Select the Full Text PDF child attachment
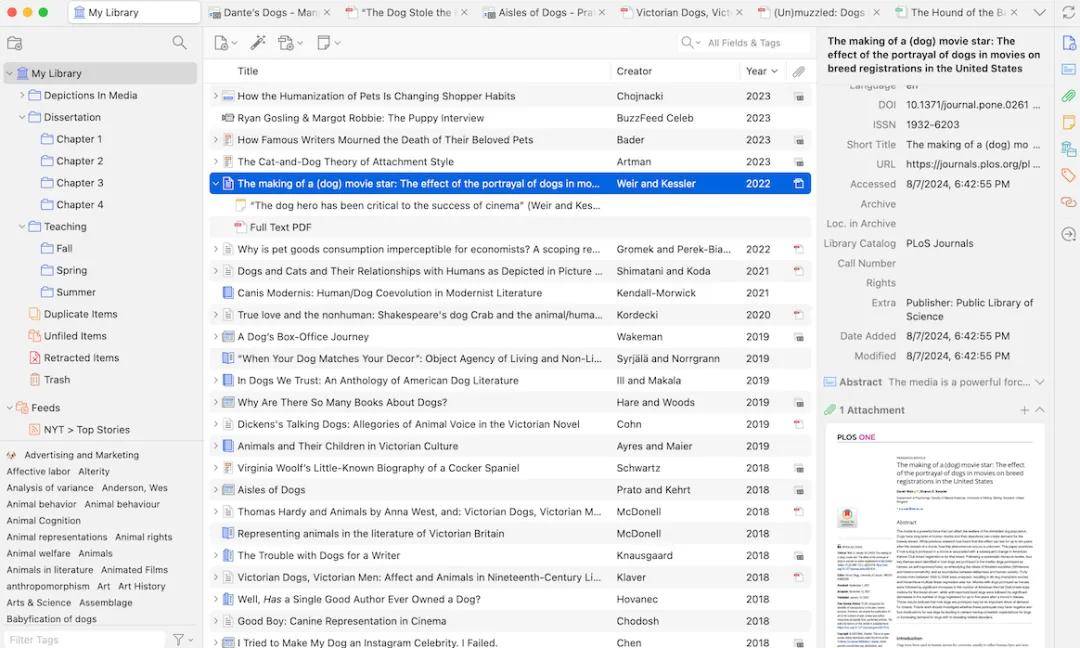 pyautogui.click(x=510, y=227)
